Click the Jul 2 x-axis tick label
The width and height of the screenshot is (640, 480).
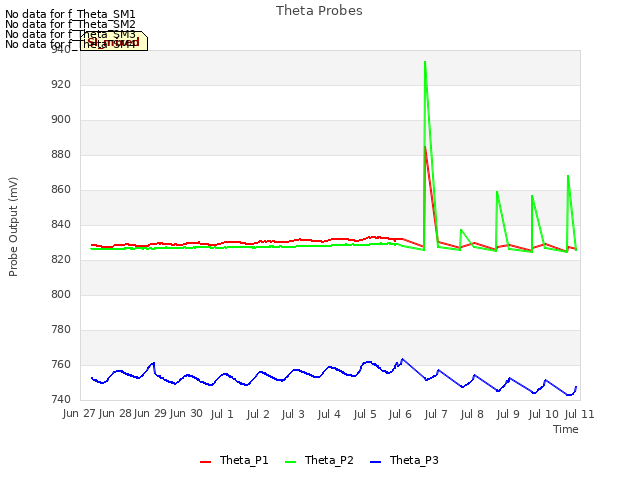[x=258, y=414]
